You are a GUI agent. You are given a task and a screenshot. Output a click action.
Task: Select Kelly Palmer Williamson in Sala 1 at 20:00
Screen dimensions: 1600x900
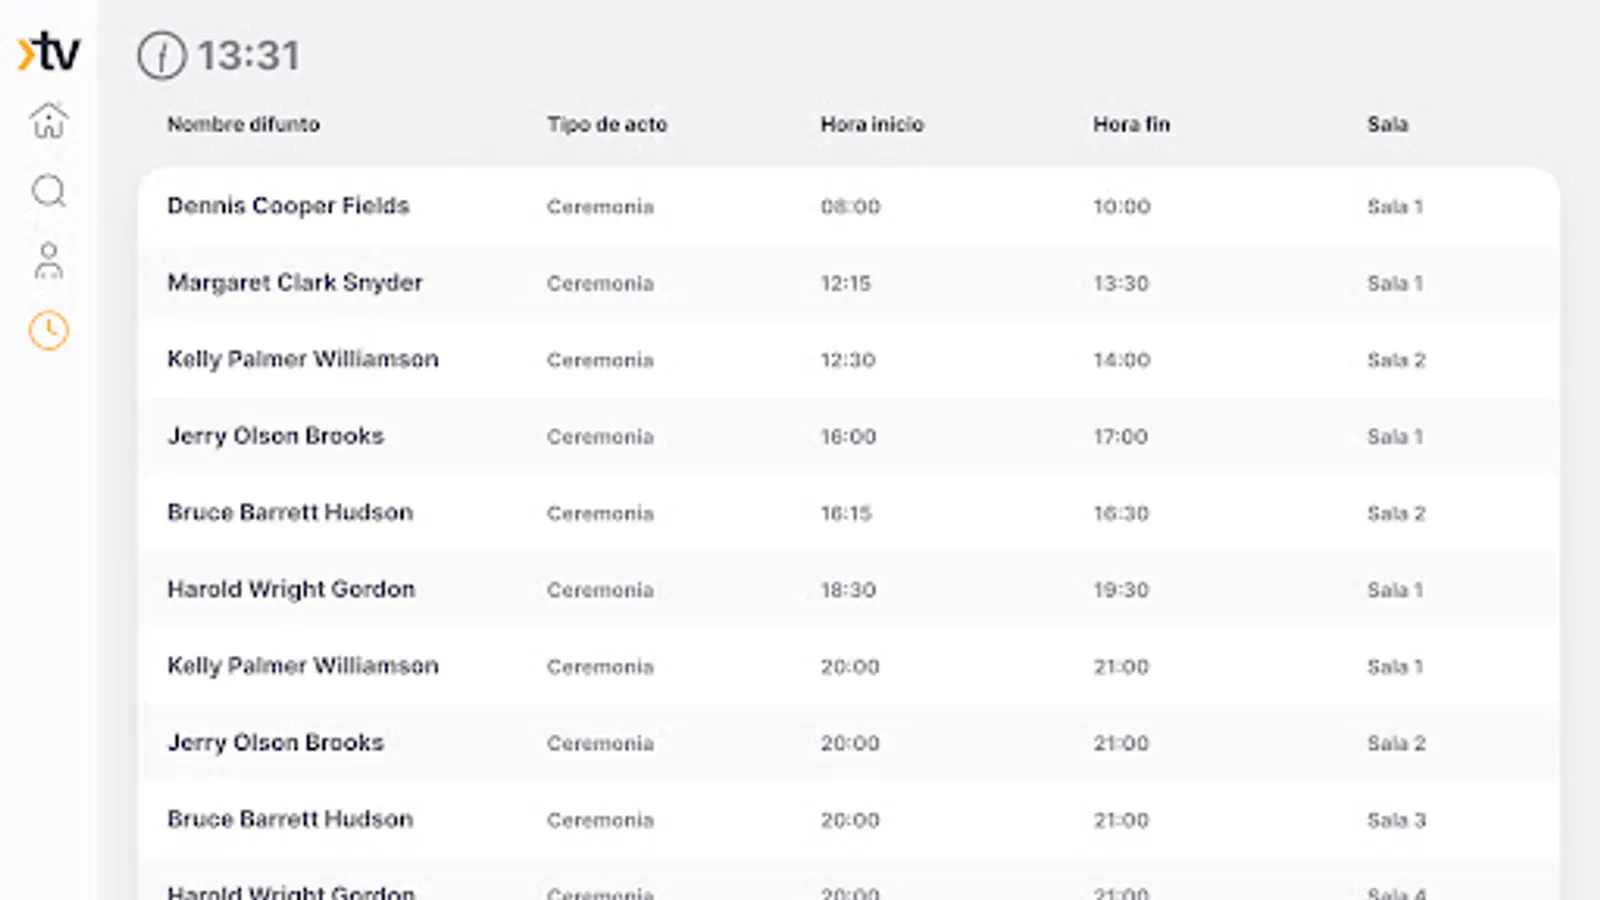[302, 666]
